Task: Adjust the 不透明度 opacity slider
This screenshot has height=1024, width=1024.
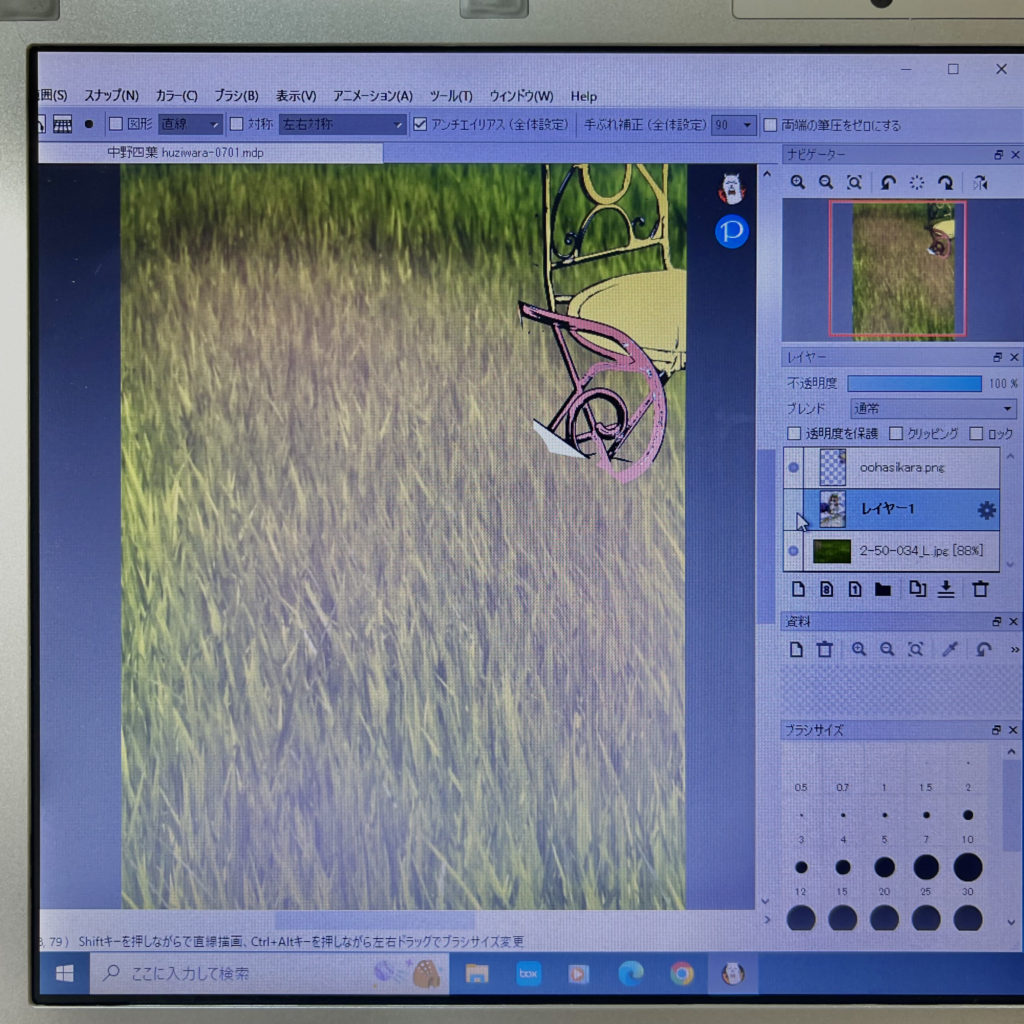Action: (x=914, y=384)
